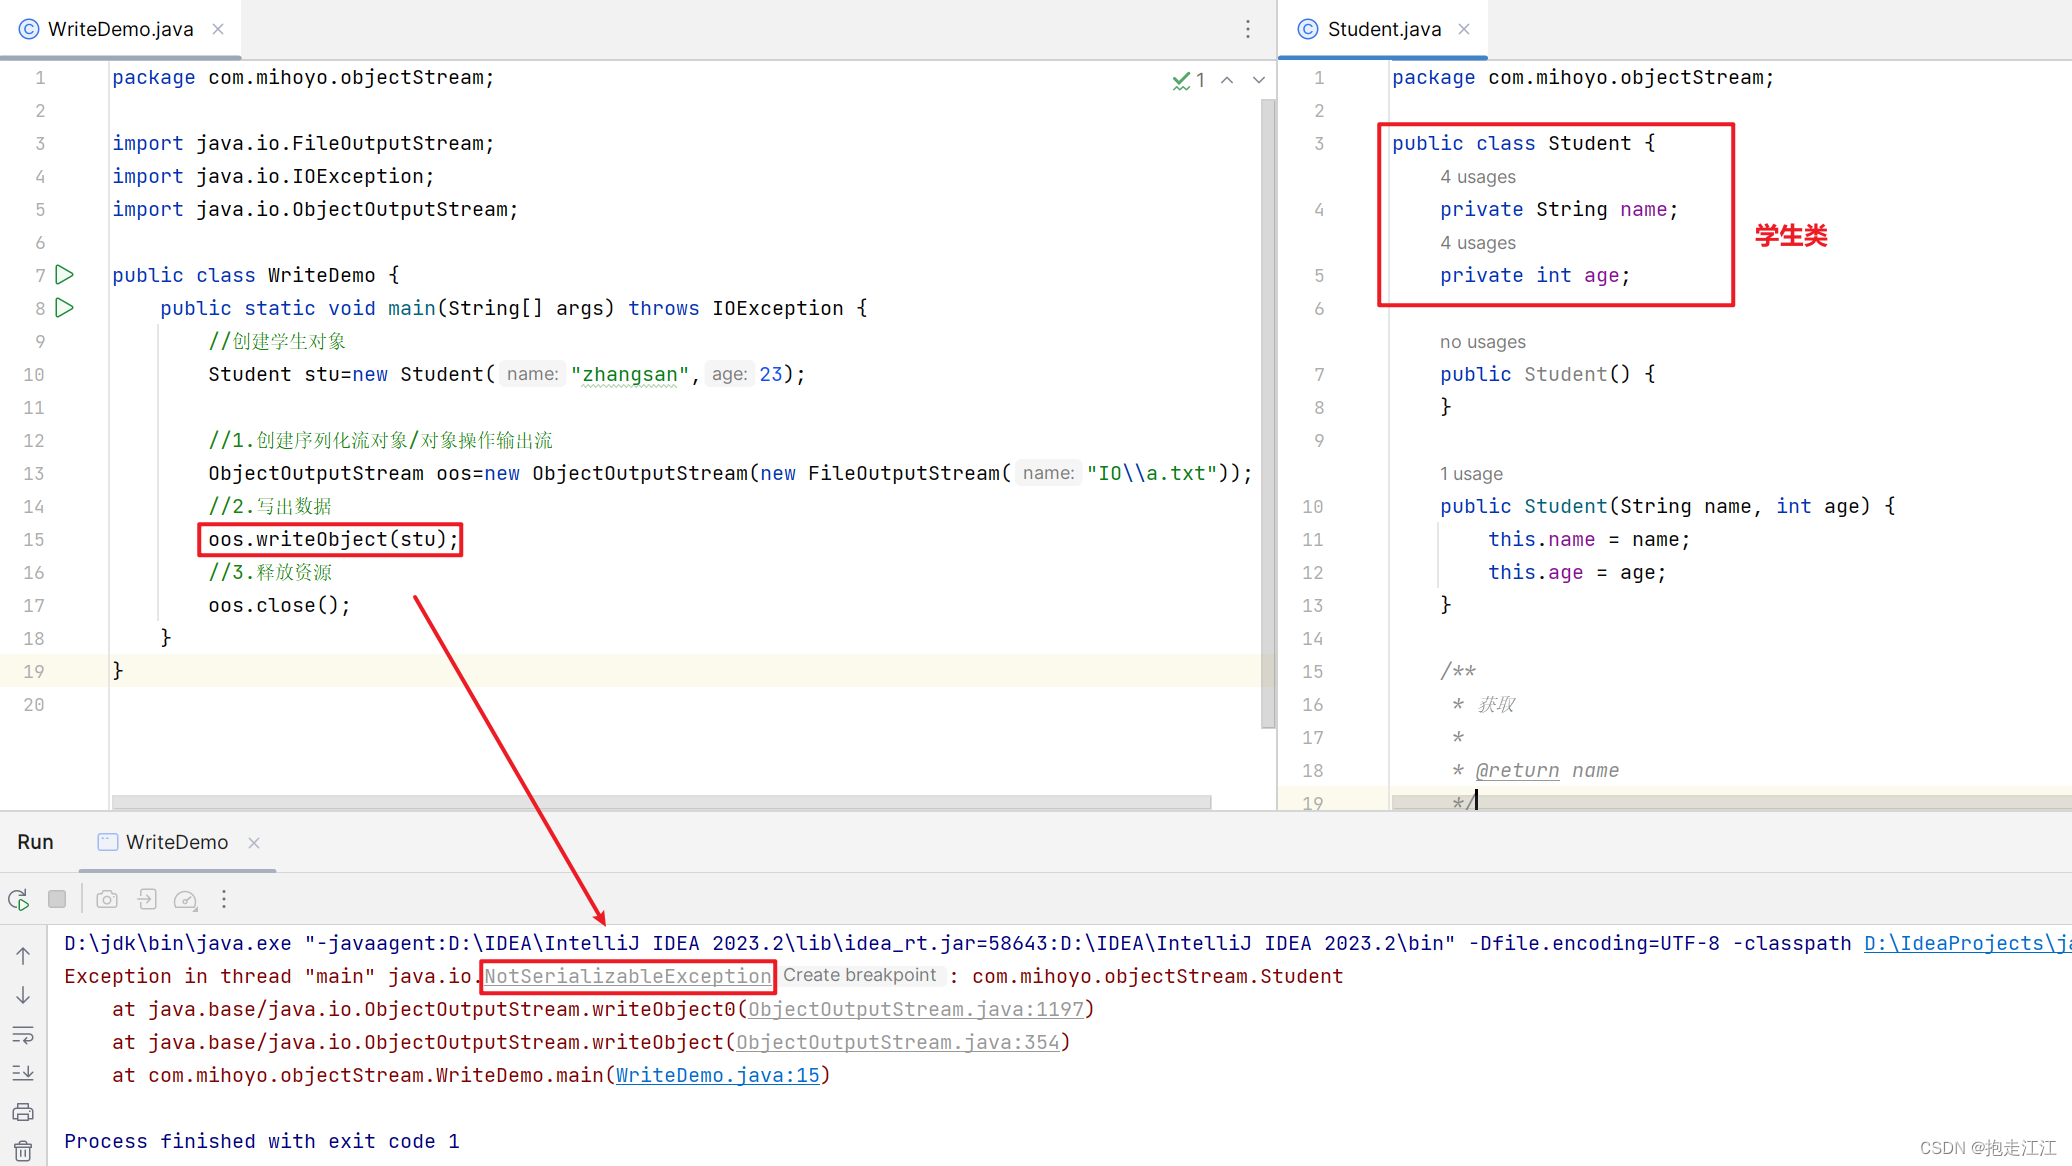Click Down the Stack Trace arrow
Image resolution: width=2072 pixels, height=1166 pixels.
tap(23, 995)
